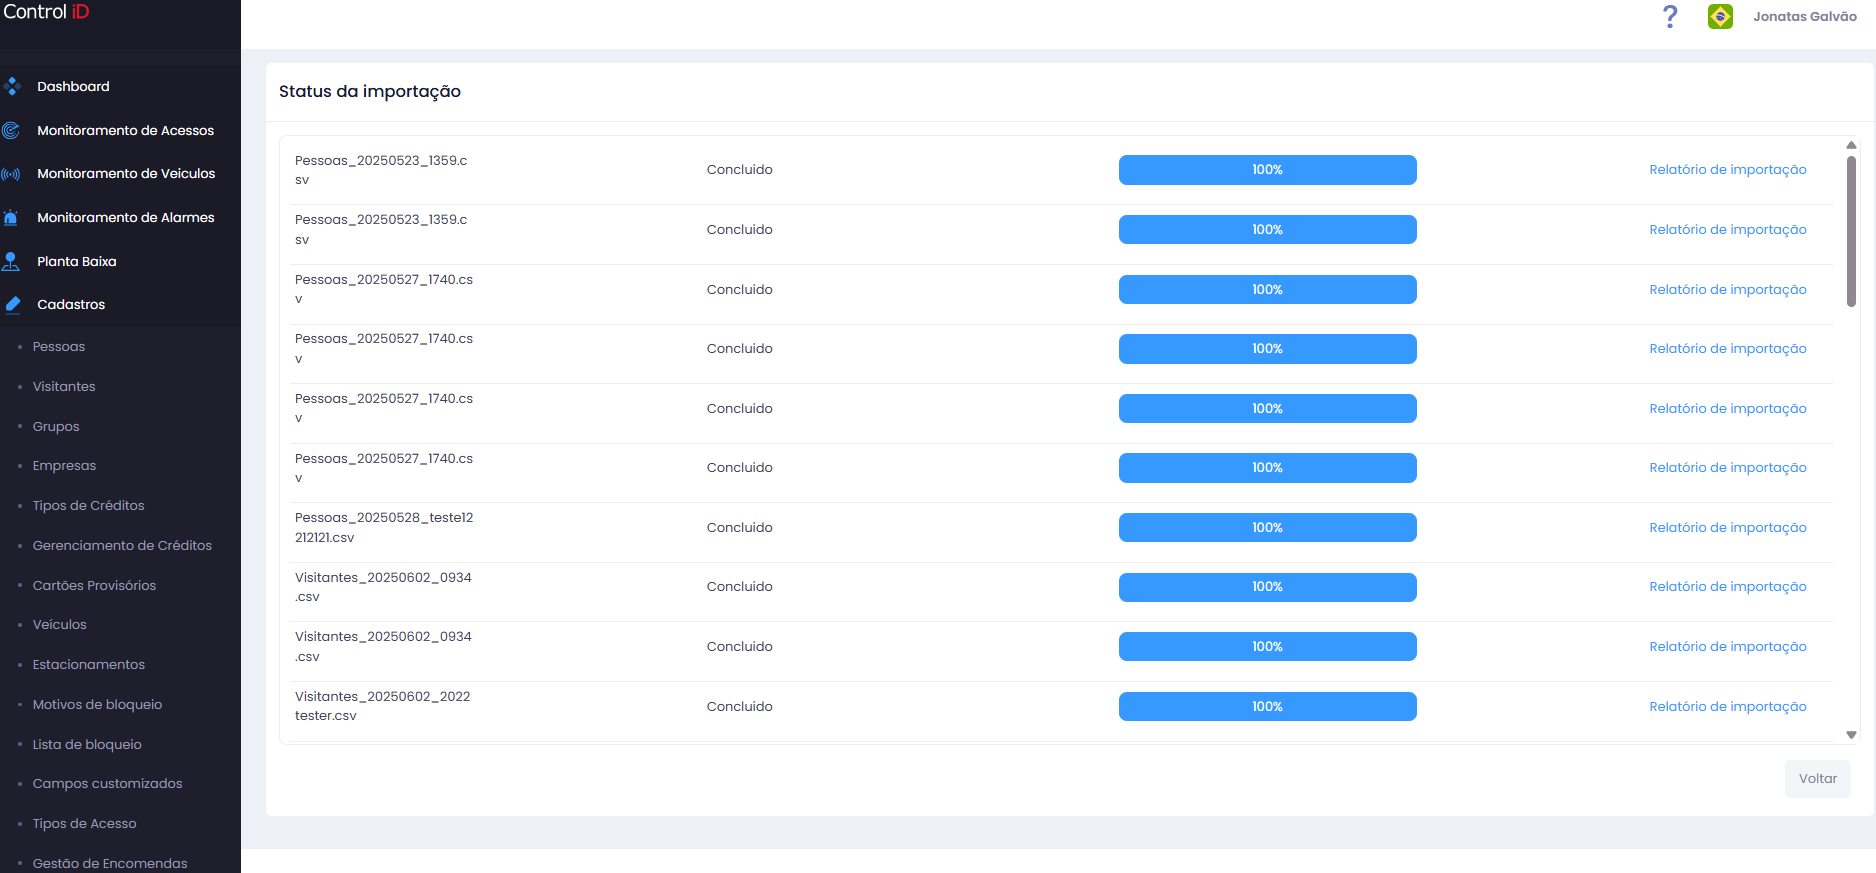This screenshot has height=873, width=1876.
Task: Open Estacionamentos submenu
Action: (88, 665)
